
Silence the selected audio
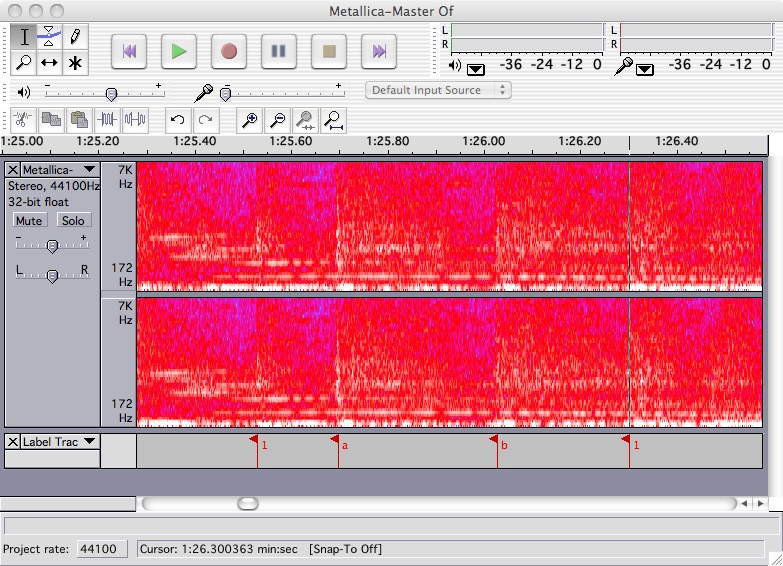coord(135,120)
